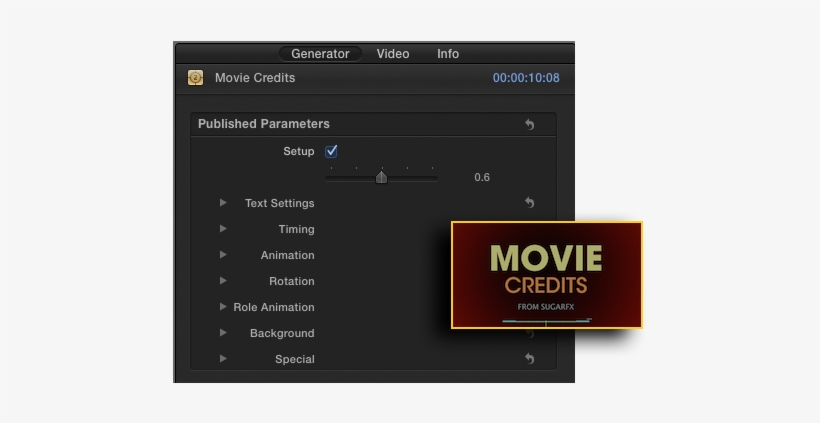Click the Text Settings label
Screen dimensions: 820x423
click(x=279, y=203)
